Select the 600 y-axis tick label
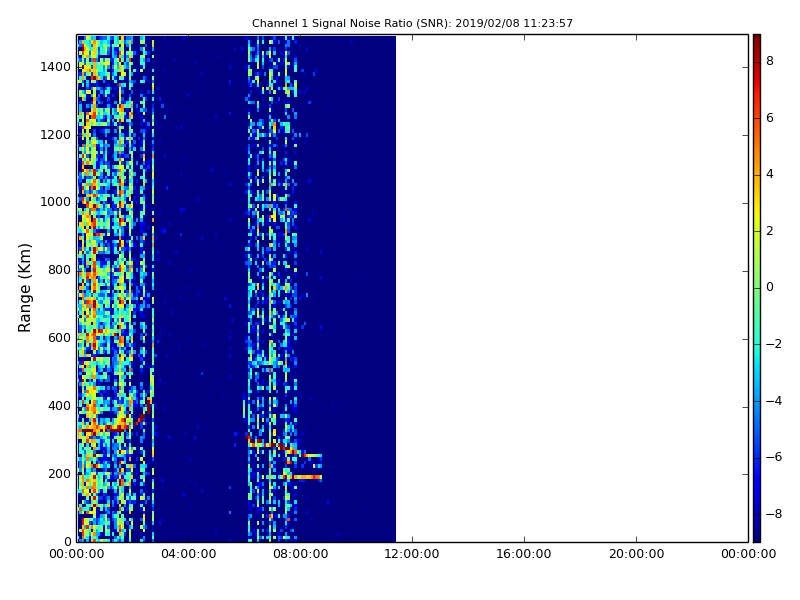This screenshot has height=600, width=800. pos(59,338)
